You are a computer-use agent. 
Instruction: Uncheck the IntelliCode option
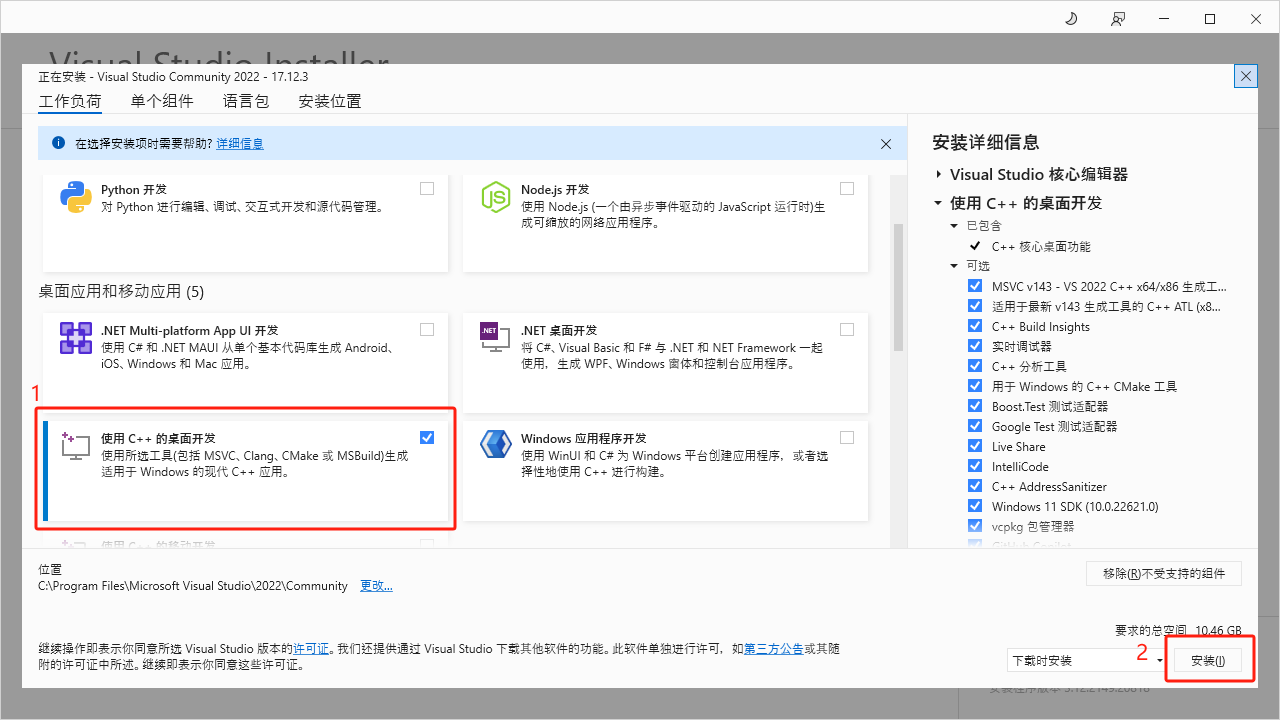click(x=975, y=466)
